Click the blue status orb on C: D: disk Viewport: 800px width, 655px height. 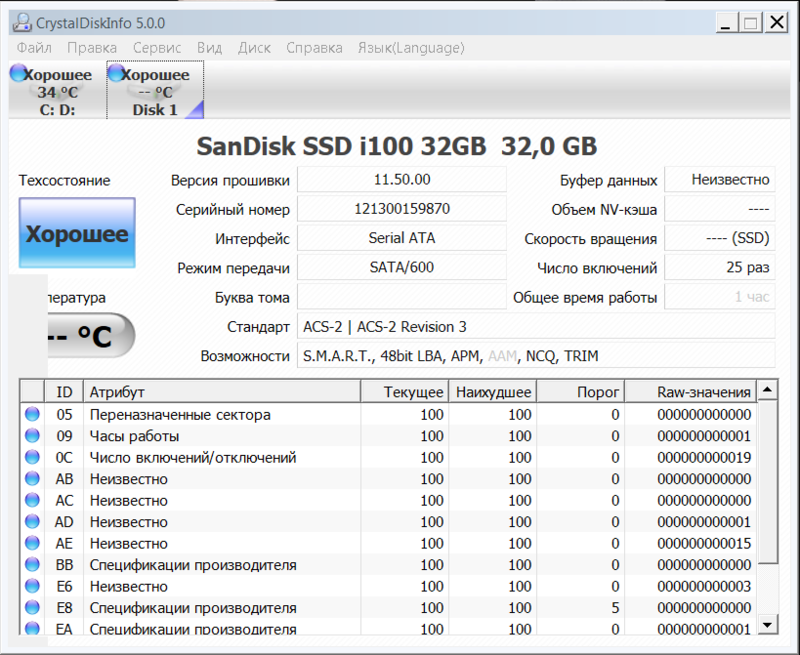coord(18,72)
